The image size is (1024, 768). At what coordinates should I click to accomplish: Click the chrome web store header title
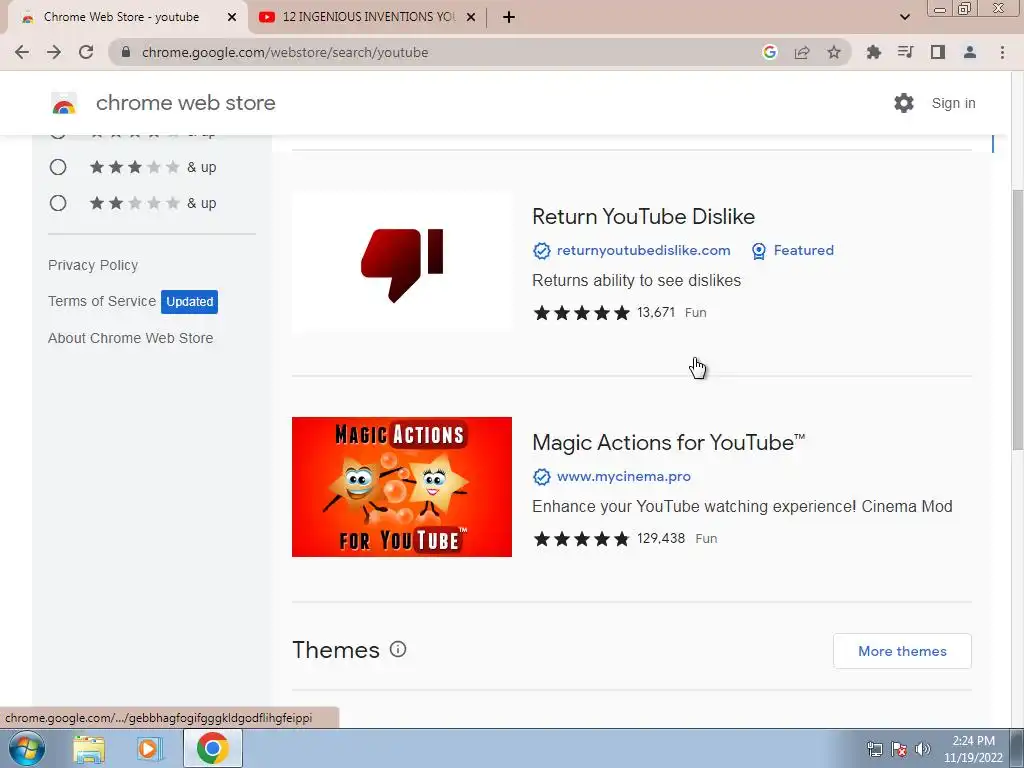(x=185, y=103)
